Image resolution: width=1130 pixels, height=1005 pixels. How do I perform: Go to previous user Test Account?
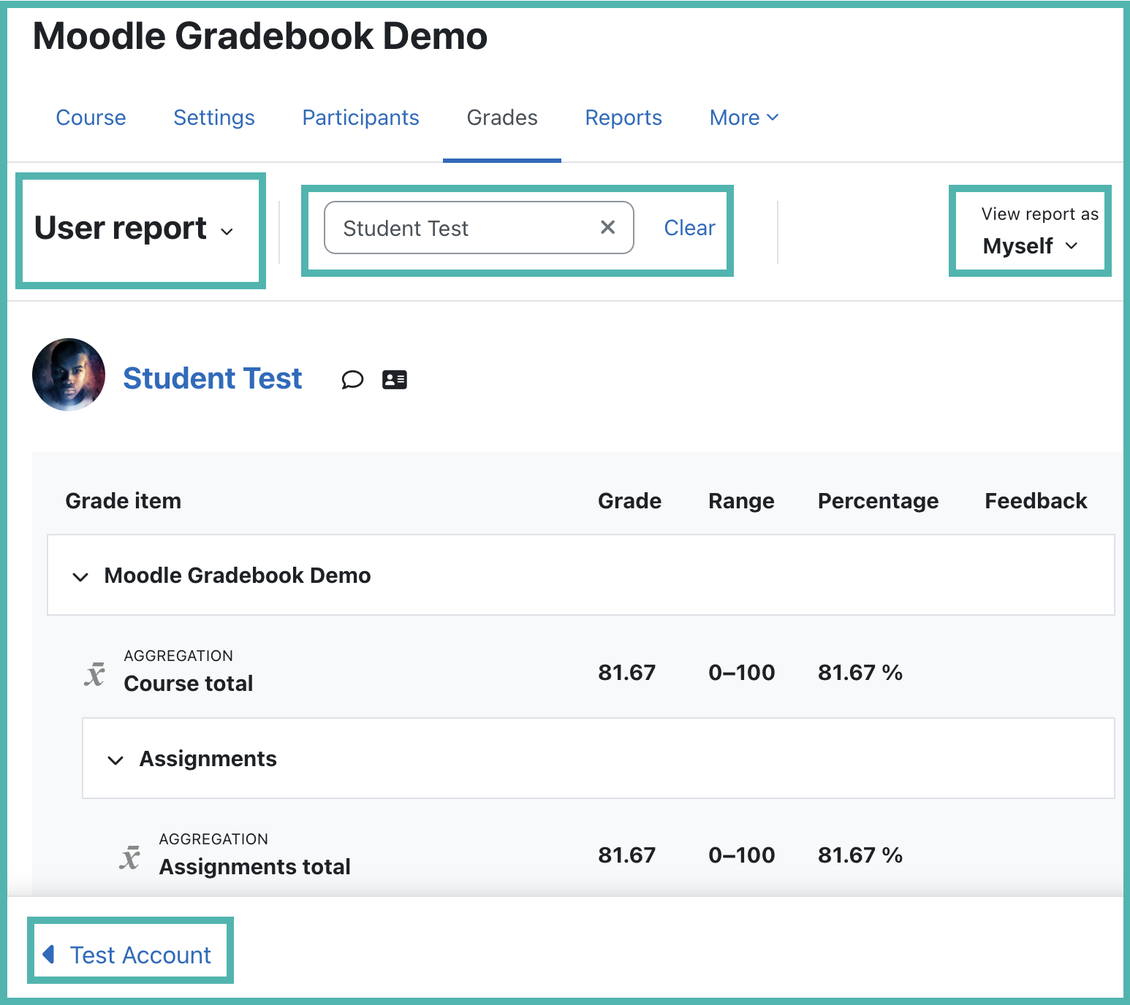128,955
